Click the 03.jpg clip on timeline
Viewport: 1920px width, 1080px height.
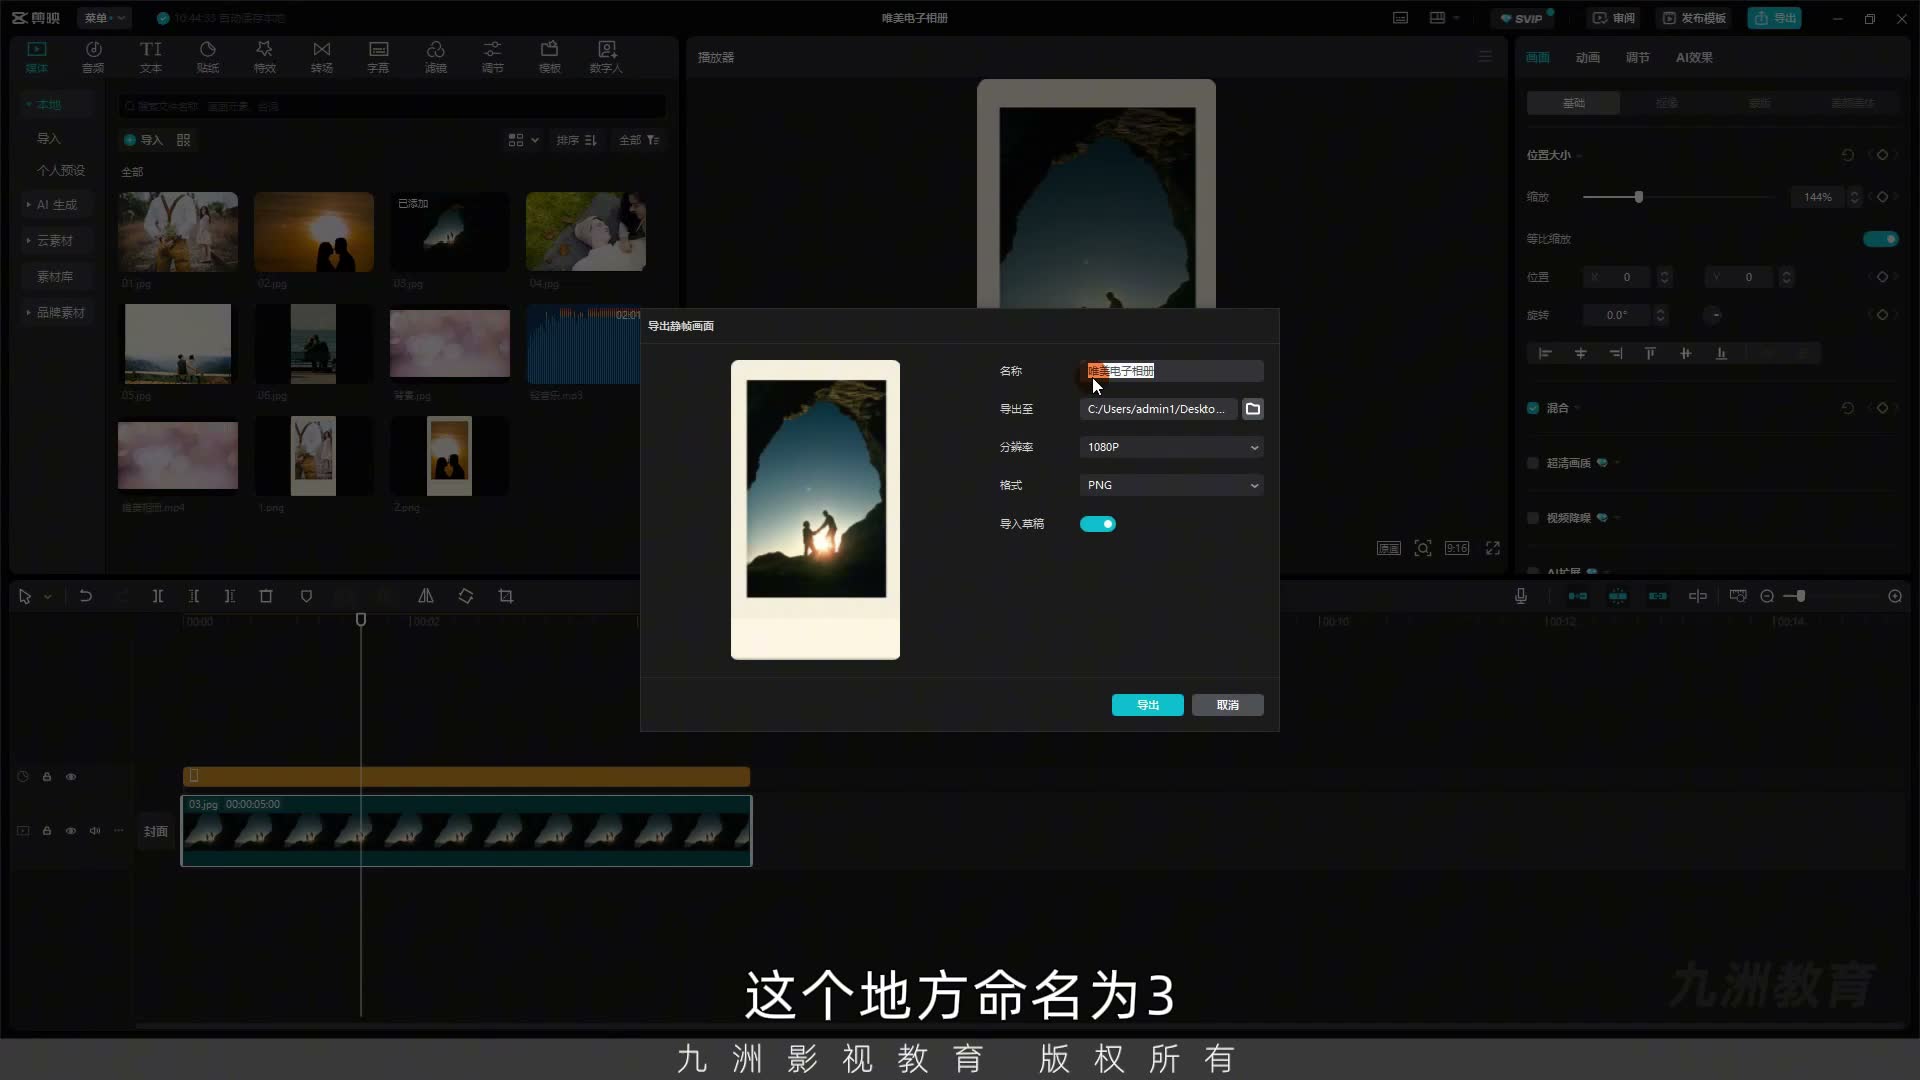pos(466,831)
